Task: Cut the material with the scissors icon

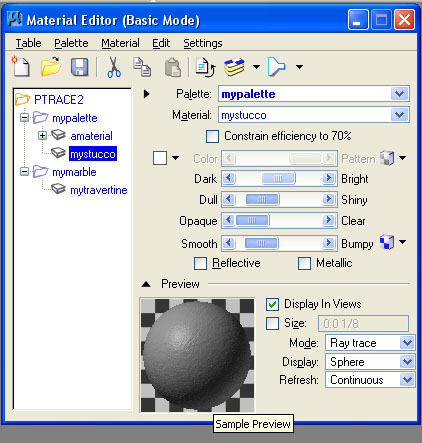Action: pyautogui.click(x=114, y=67)
